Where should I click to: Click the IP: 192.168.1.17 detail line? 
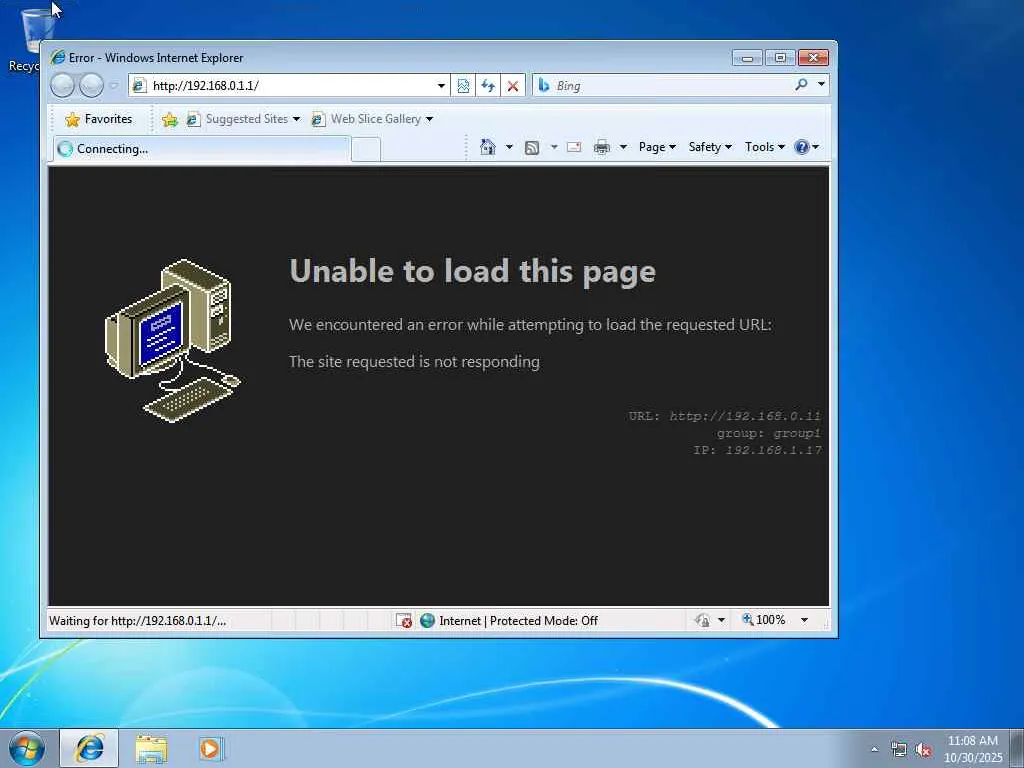(x=758, y=450)
